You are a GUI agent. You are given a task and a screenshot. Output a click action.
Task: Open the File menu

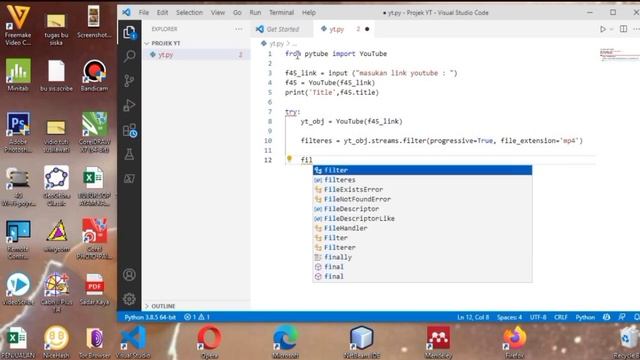point(144,13)
